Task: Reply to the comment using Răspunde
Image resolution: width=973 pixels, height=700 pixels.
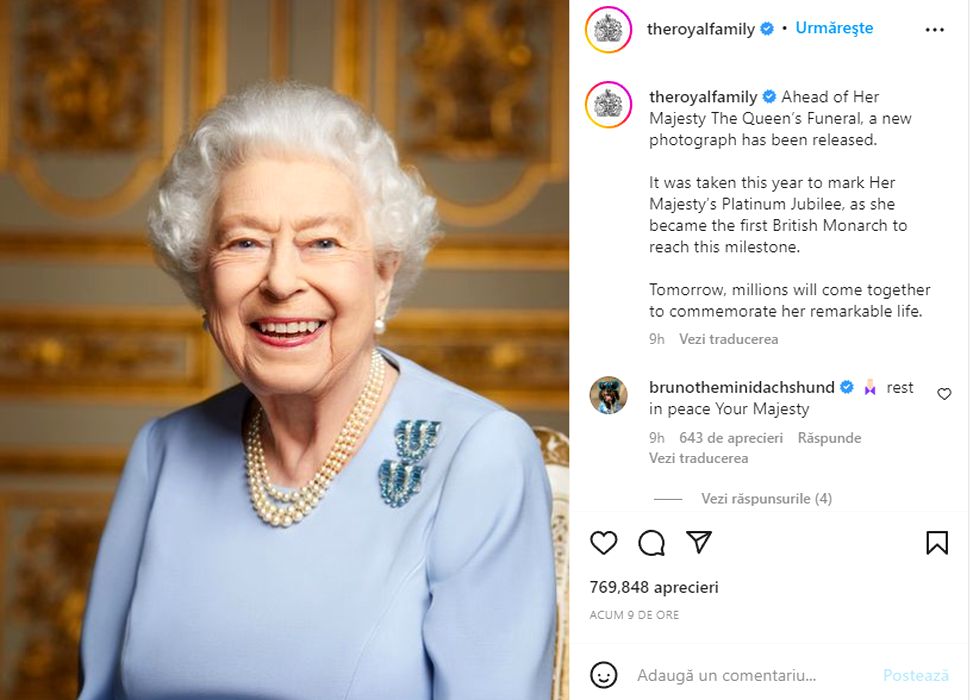Action: pyautogui.click(x=829, y=438)
